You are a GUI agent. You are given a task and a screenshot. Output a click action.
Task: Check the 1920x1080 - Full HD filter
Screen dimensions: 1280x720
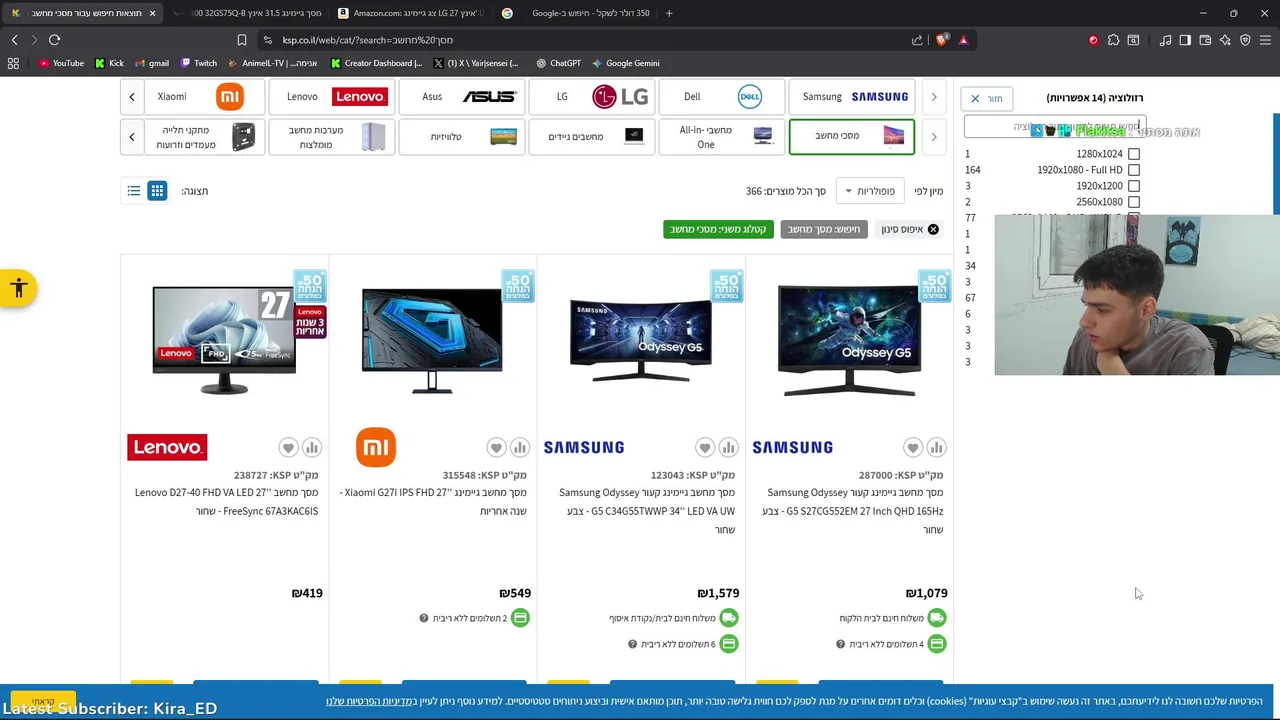click(x=1133, y=170)
